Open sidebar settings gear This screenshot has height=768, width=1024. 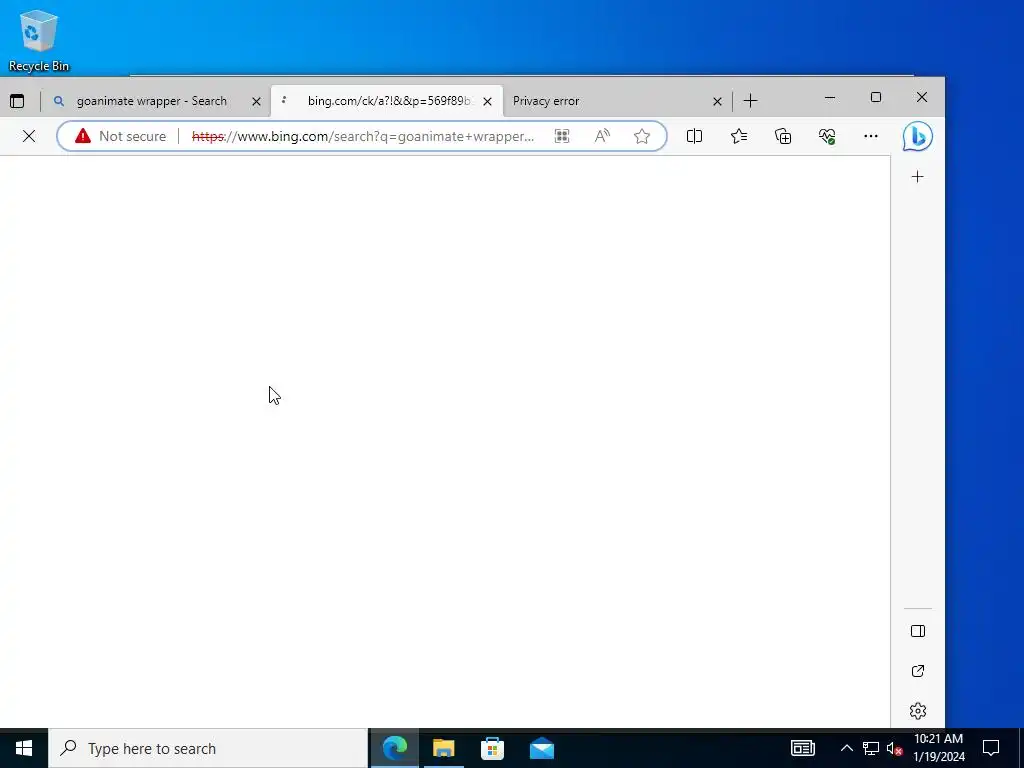[918, 711]
